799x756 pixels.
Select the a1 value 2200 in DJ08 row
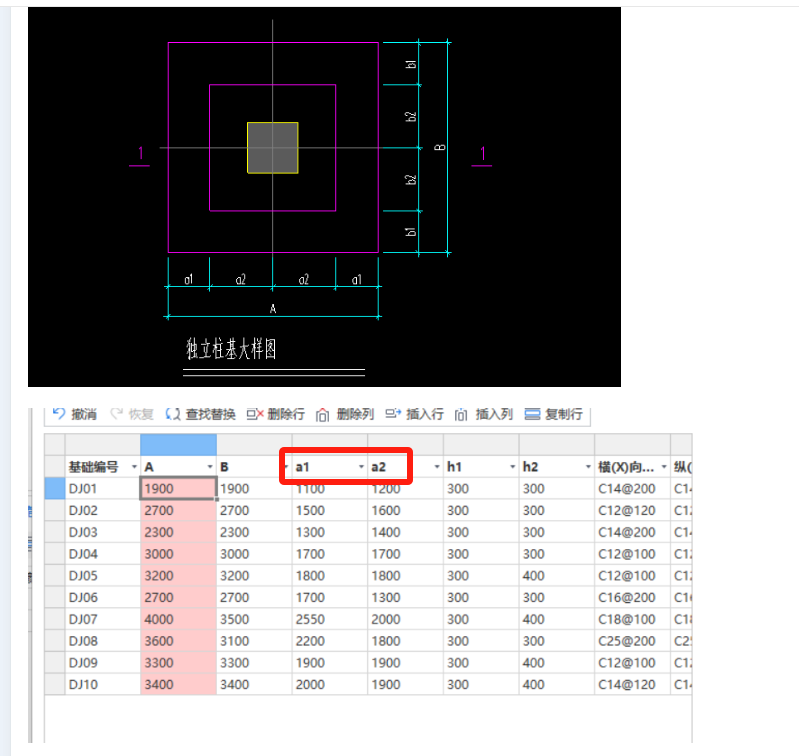[330, 641]
